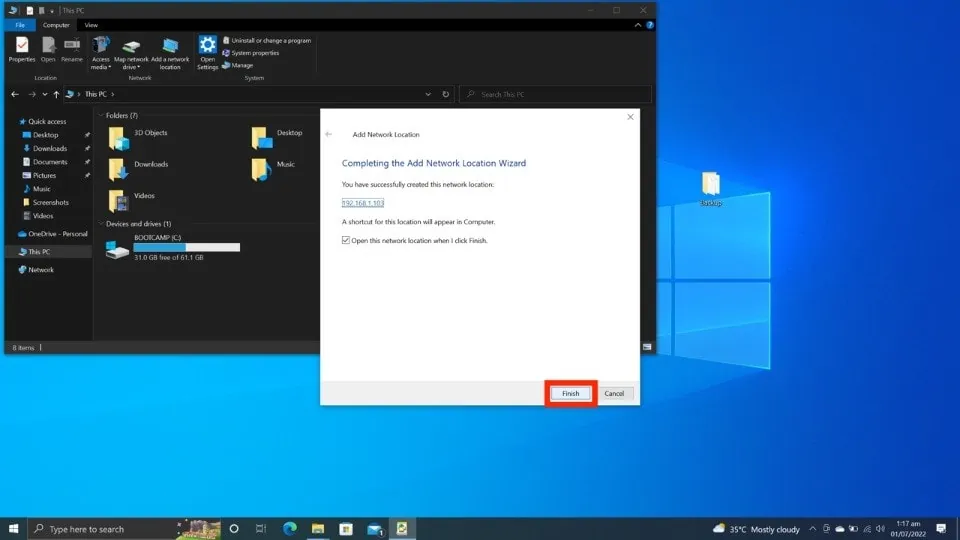Launch Microsoft Edge from the taskbar
Image resolution: width=960 pixels, height=540 pixels.
coord(290,528)
